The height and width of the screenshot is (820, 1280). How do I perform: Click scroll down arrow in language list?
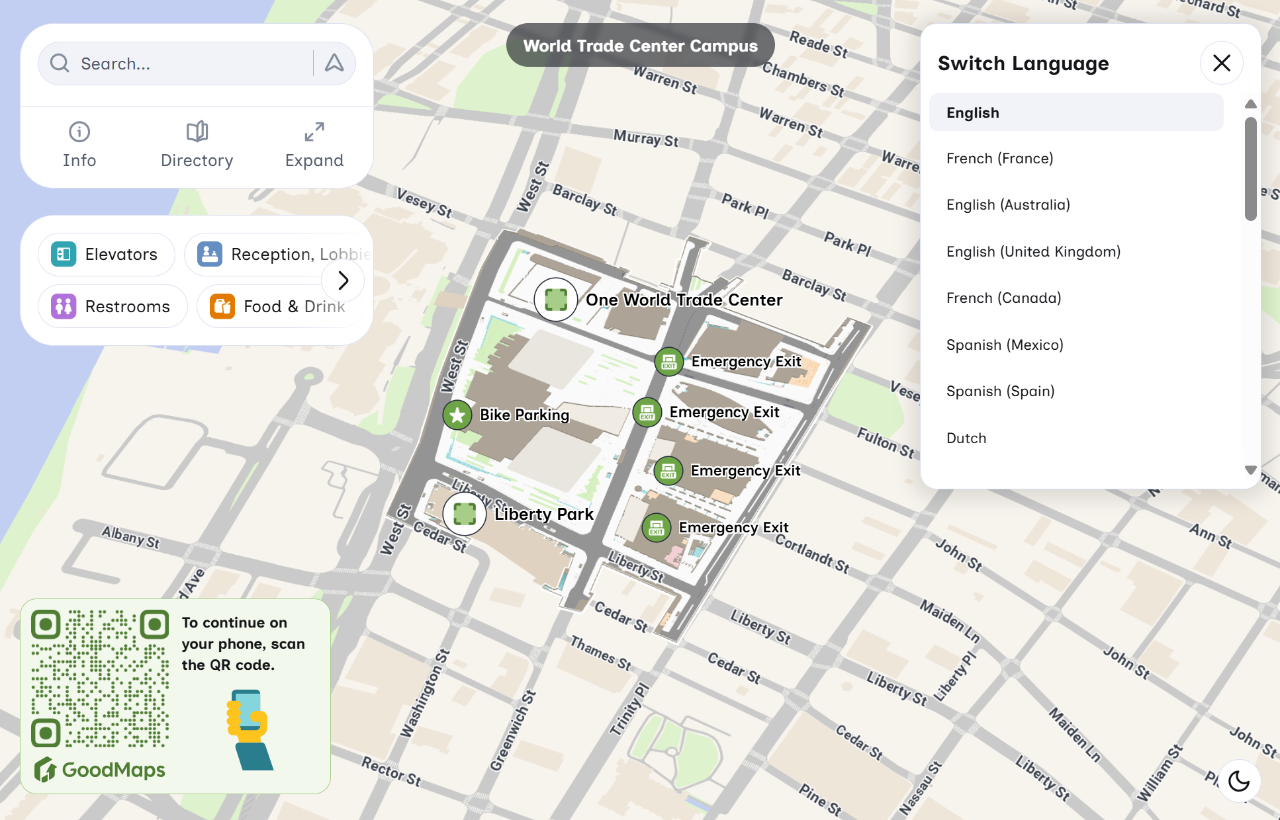(1250, 469)
